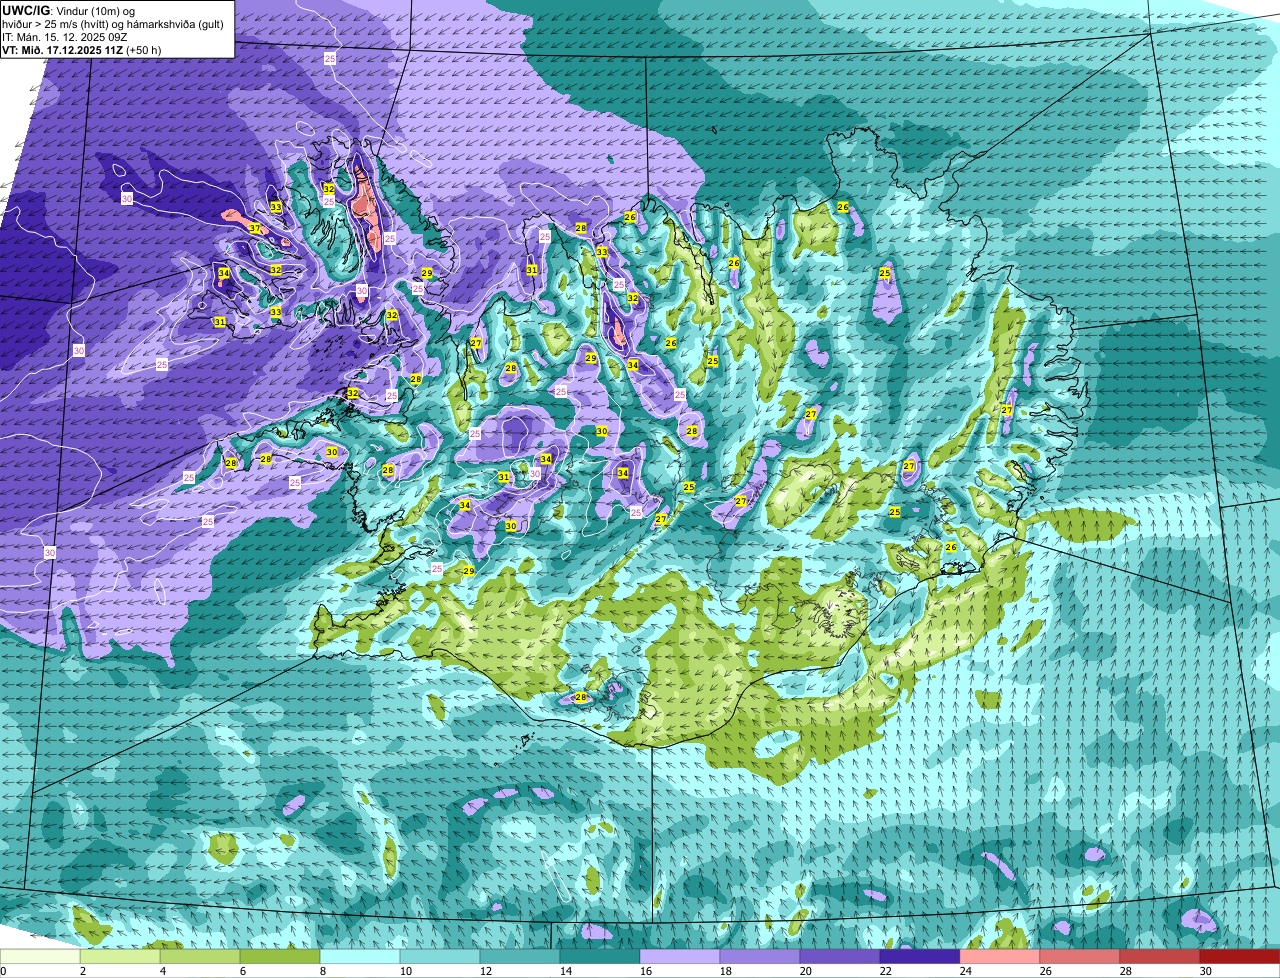This screenshot has width=1280, height=978.
Task: Click the palest yellow swatch between 0 and 2
Action: tap(40, 956)
